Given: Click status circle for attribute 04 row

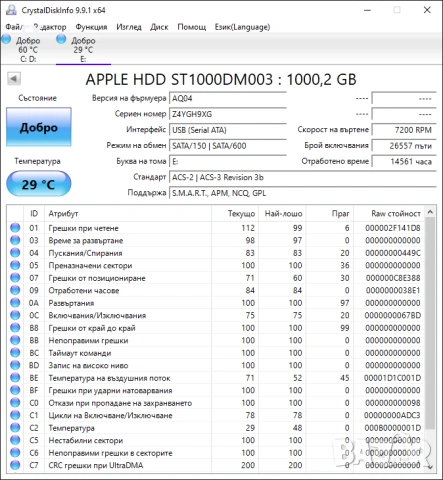Looking at the screenshot, I should pos(15,253).
